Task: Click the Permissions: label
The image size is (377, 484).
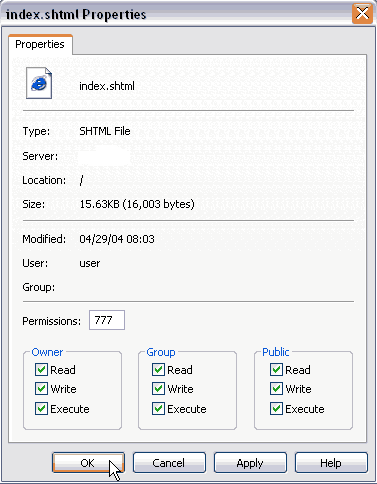Action: coord(51,321)
